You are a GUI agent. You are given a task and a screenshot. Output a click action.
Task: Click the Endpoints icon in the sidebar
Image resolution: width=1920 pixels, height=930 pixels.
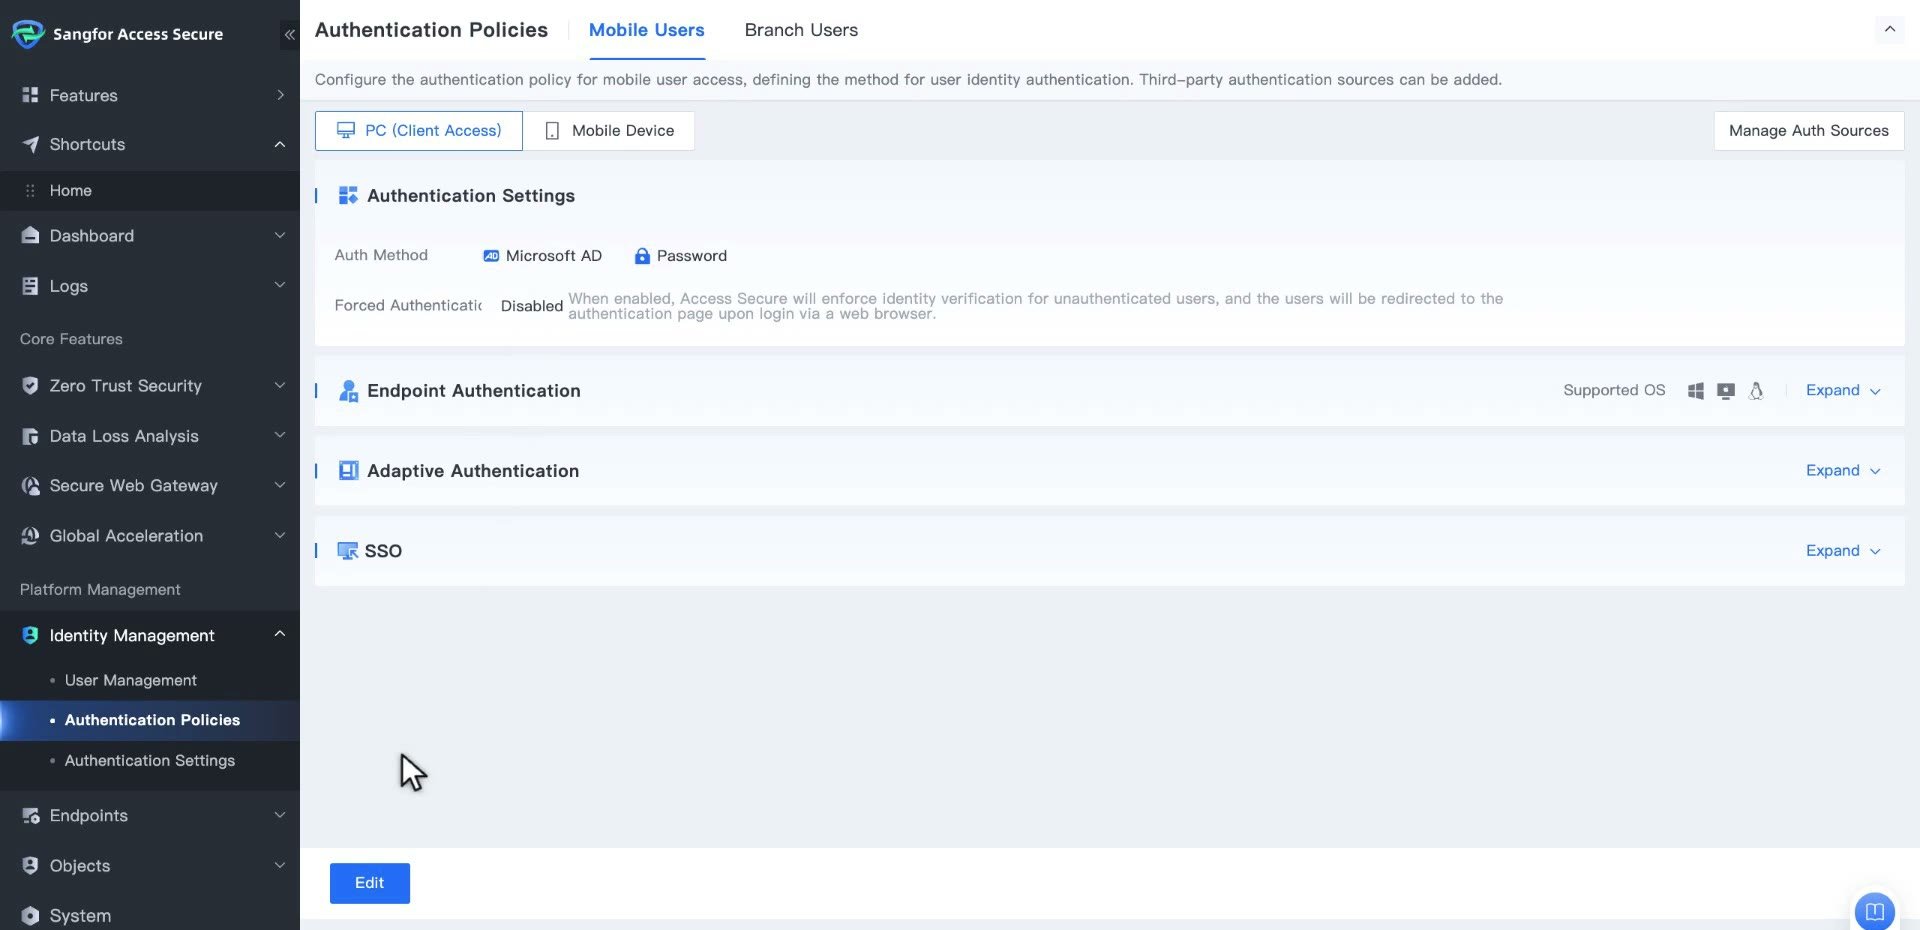(x=30, y=815)
